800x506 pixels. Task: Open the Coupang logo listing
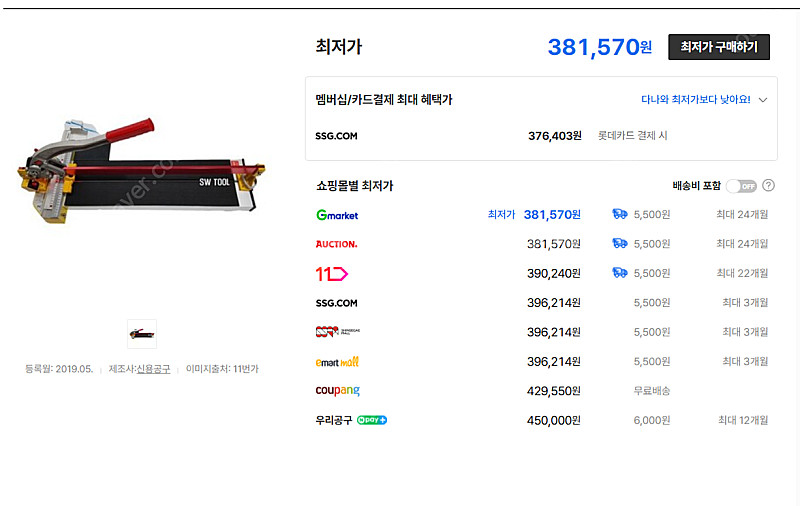click(x=337, y=391)
